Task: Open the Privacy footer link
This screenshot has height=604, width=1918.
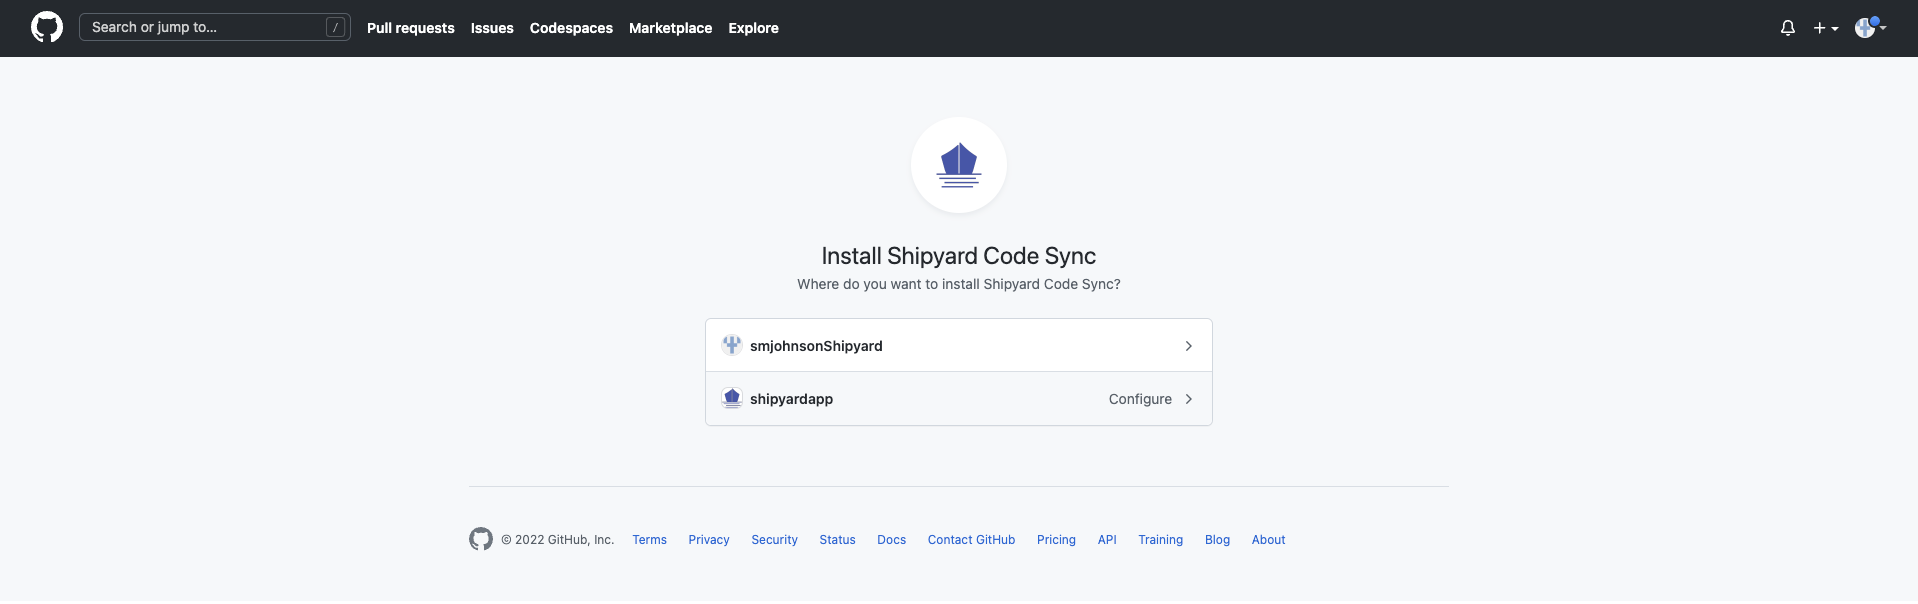Action: click(x=709, y=540)
